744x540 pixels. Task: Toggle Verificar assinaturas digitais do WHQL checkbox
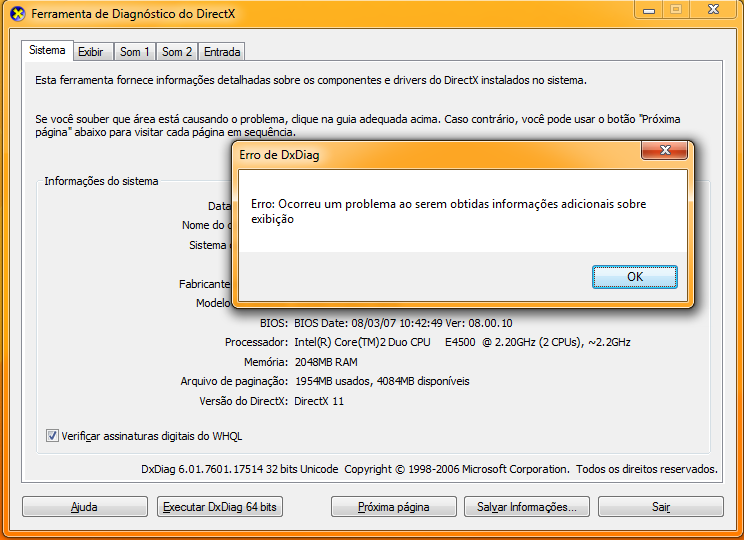click(52, 435)
